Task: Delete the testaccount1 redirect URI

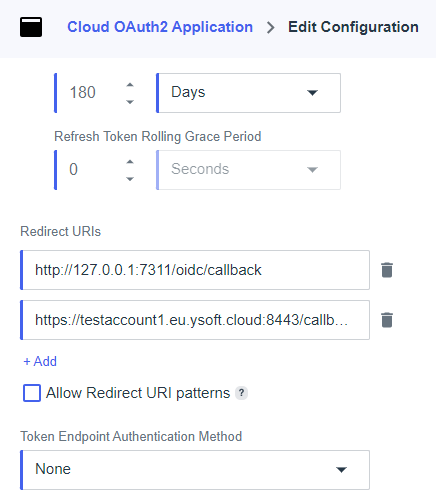Action: (387, 320)
